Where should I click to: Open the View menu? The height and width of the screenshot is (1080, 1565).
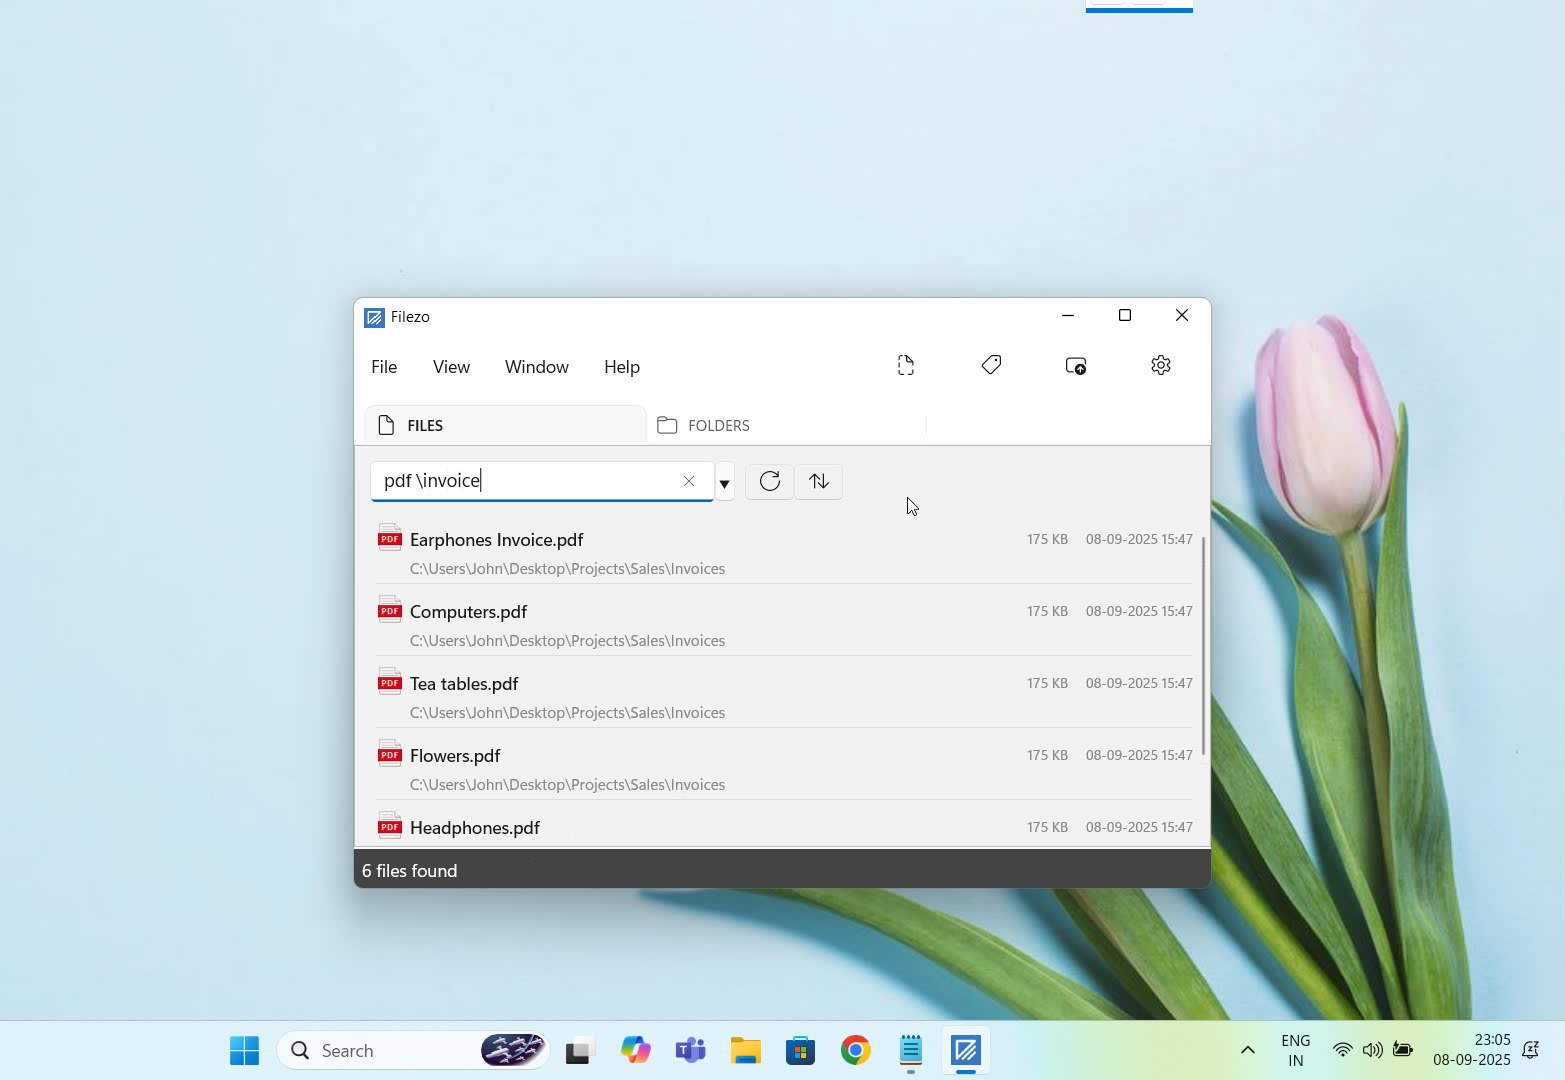tap(451, 367)
